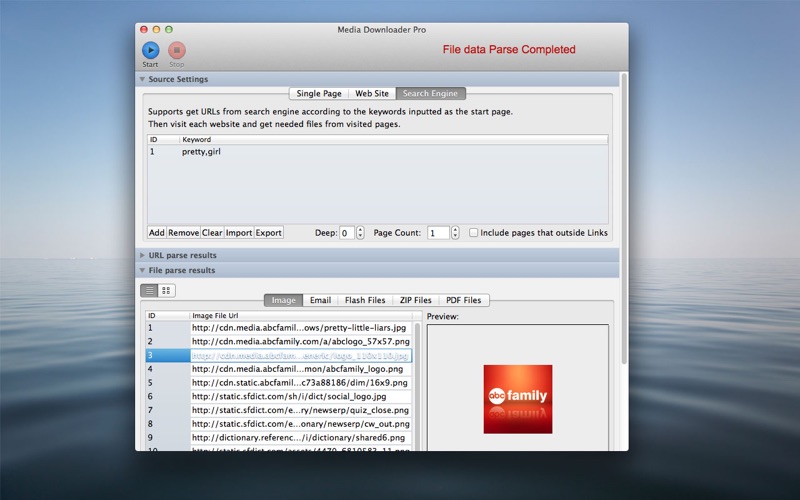
Task: Click the Remove keyword button
Action: coord(183,233)
